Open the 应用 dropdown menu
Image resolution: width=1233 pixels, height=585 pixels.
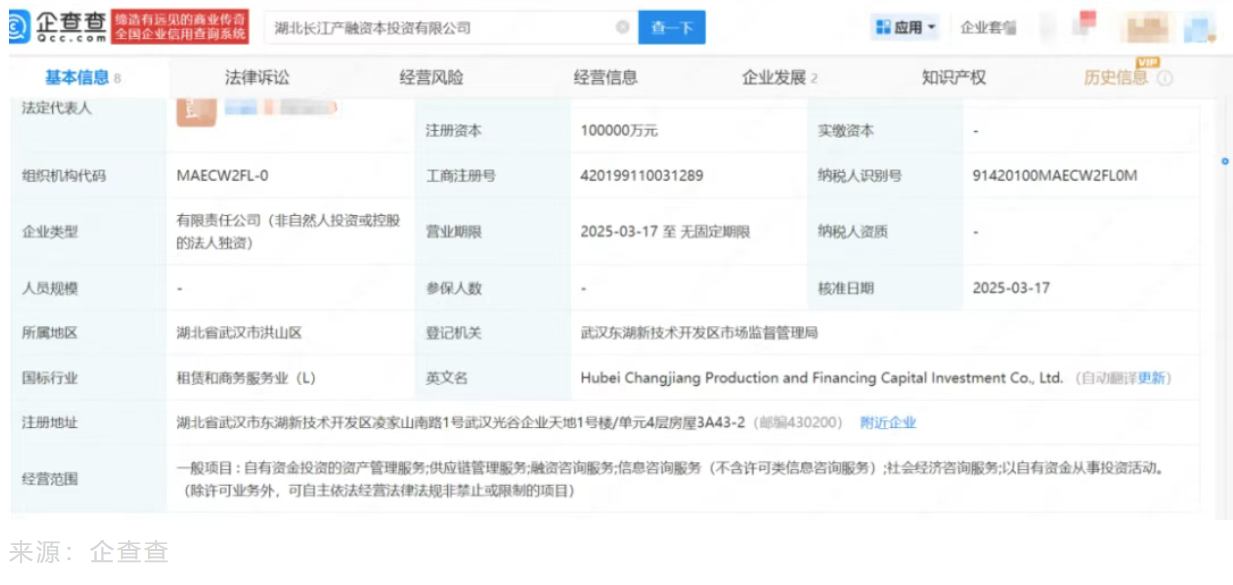pos(906,28)
